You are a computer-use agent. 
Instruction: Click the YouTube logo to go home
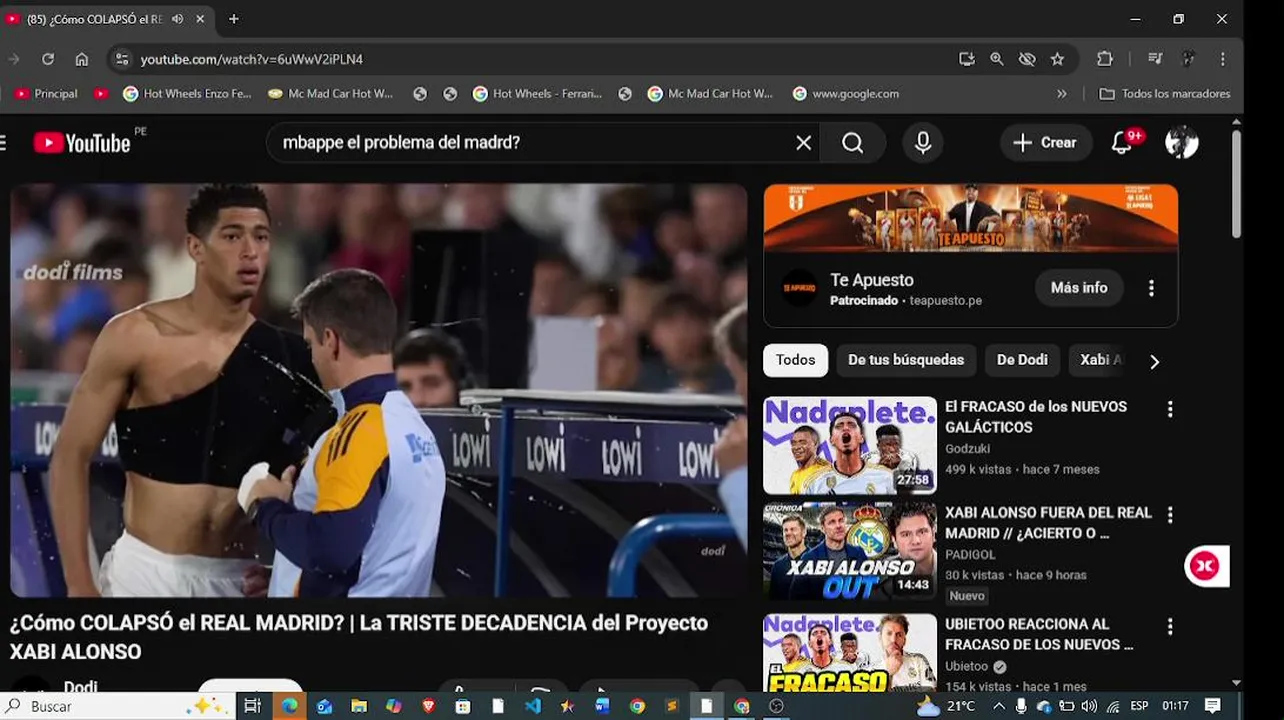[x=82, y=143]
